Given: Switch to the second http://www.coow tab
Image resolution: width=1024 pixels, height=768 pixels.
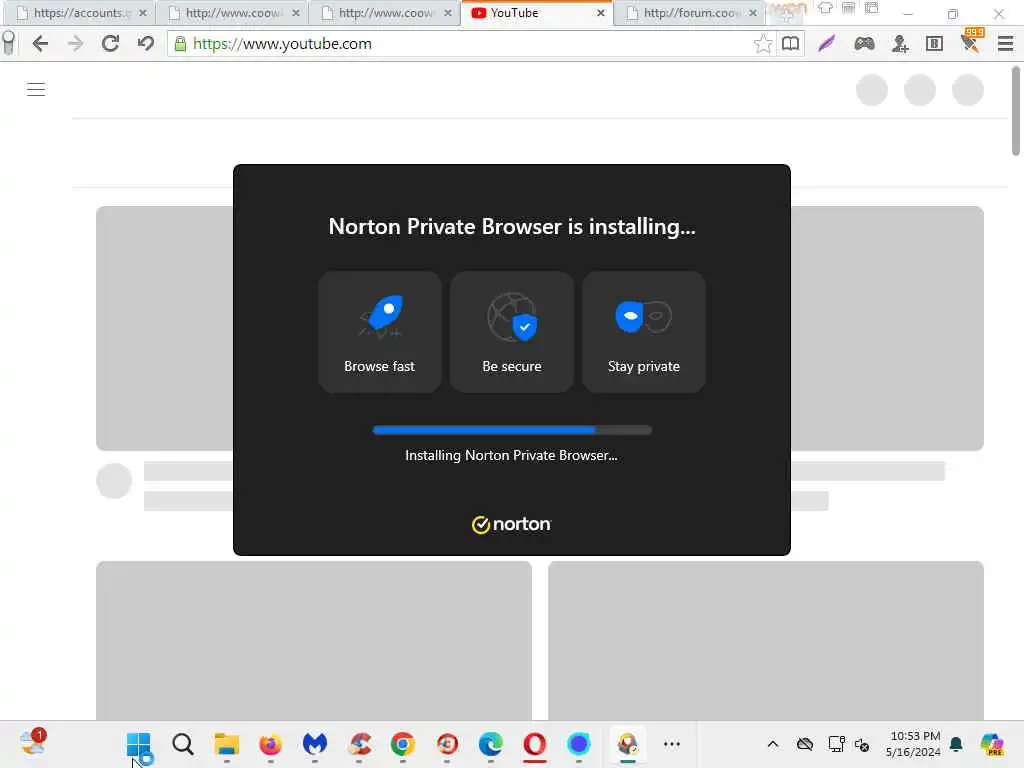Looking at the screenshot, I should coord(385,13).
